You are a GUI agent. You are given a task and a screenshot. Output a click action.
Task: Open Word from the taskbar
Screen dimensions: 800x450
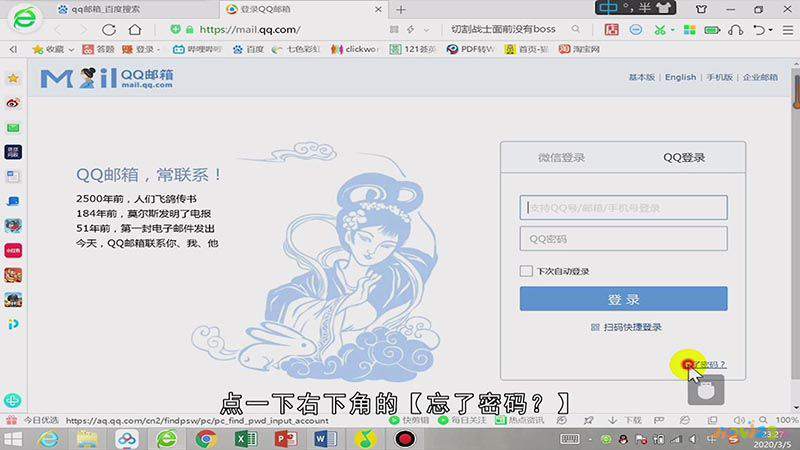pos(325,439)
